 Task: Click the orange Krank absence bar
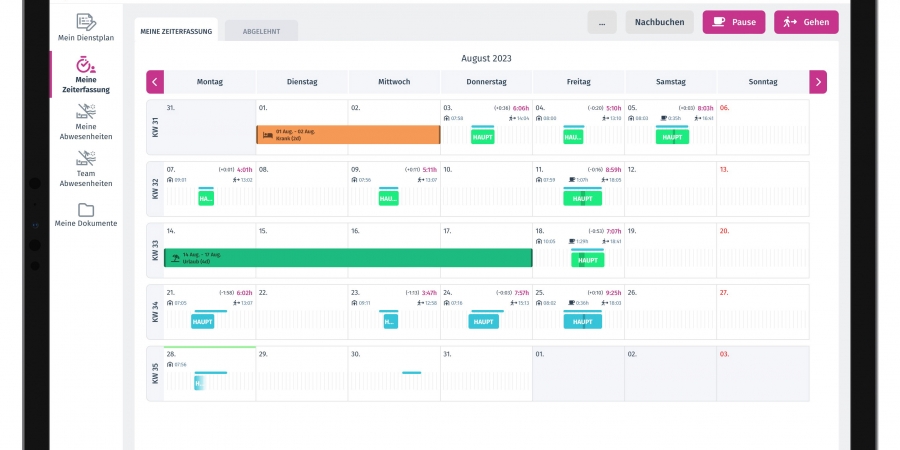[x=347, y=134]
